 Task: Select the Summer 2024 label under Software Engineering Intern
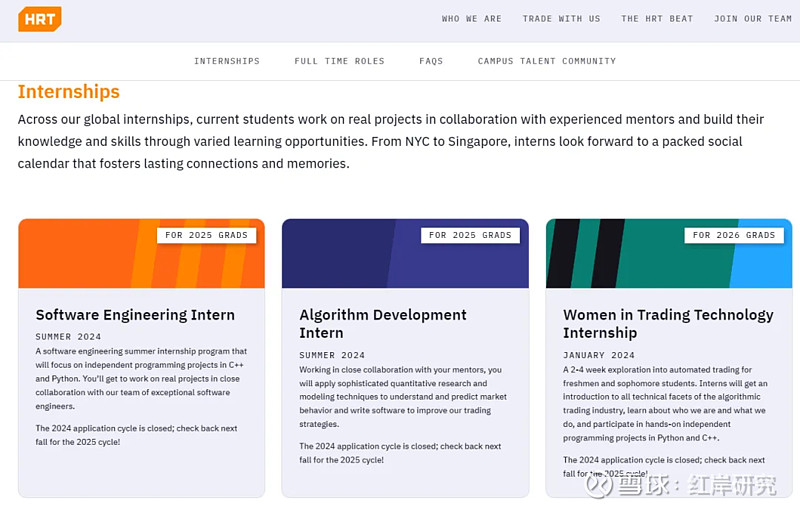pyautogui.click(x=68, y=337)
